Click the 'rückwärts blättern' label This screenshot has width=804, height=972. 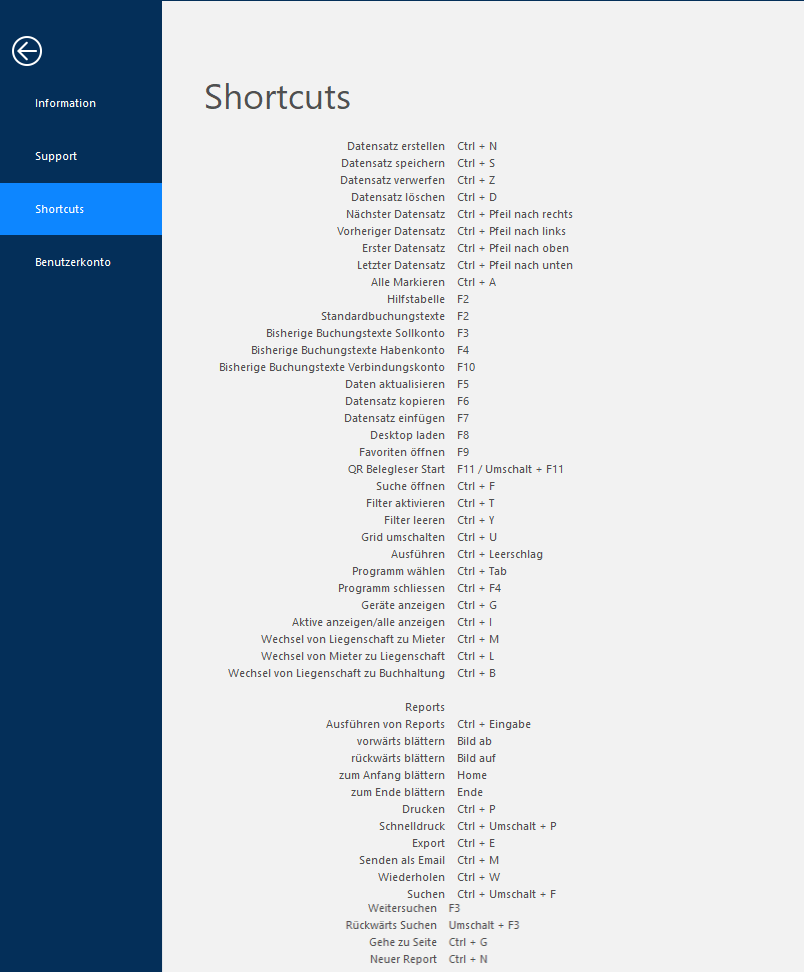point(397,758)
